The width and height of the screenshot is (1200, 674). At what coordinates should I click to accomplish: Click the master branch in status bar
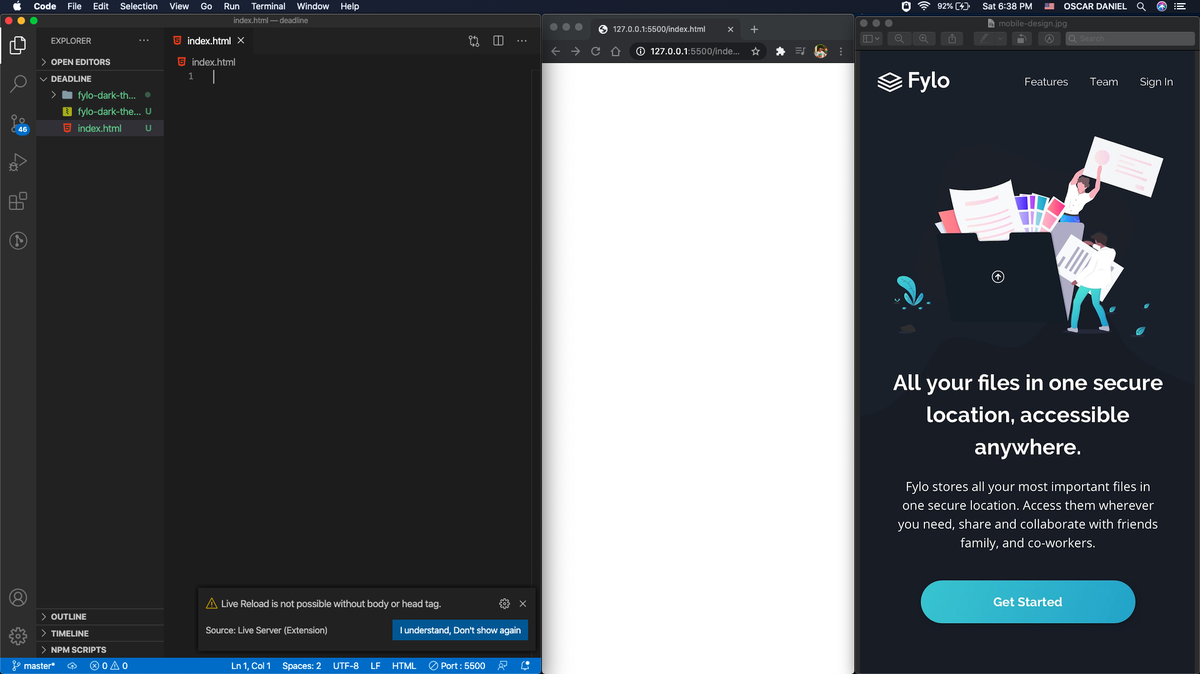(x=33, y=666)
